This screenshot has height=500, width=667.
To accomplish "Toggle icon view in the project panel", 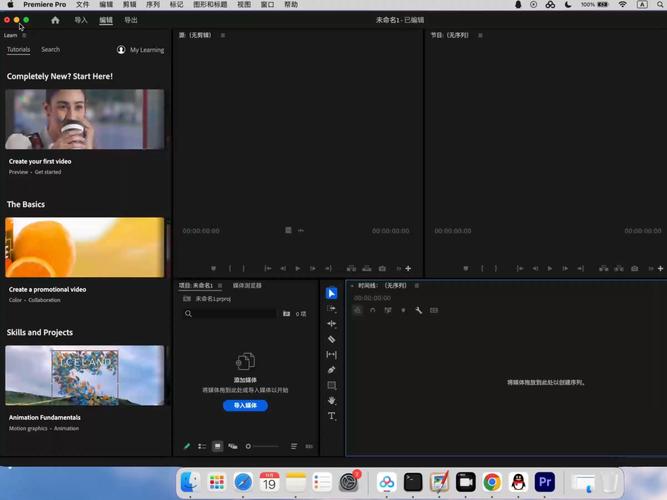I will (x=217, y=446).
